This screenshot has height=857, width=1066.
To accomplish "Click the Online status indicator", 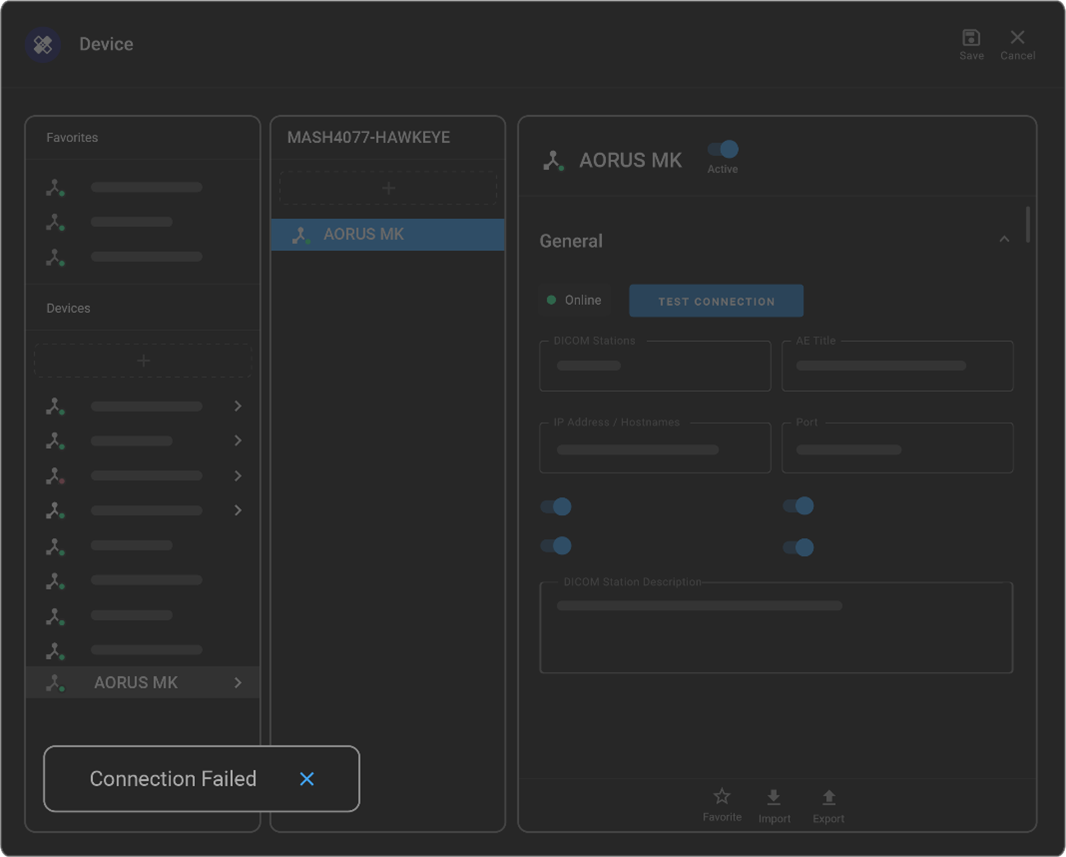I will click(574, 299).
